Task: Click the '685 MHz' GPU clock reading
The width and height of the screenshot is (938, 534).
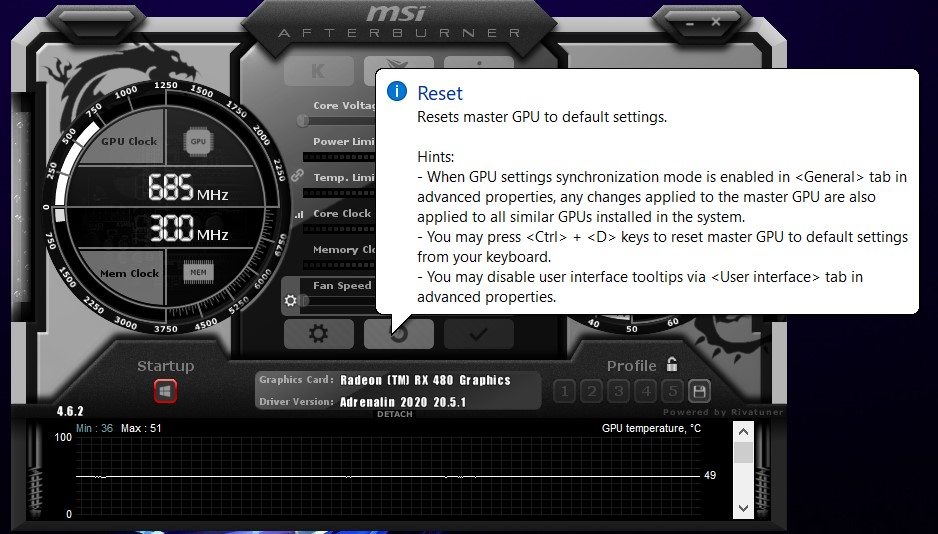Action: tap(188, 187)
